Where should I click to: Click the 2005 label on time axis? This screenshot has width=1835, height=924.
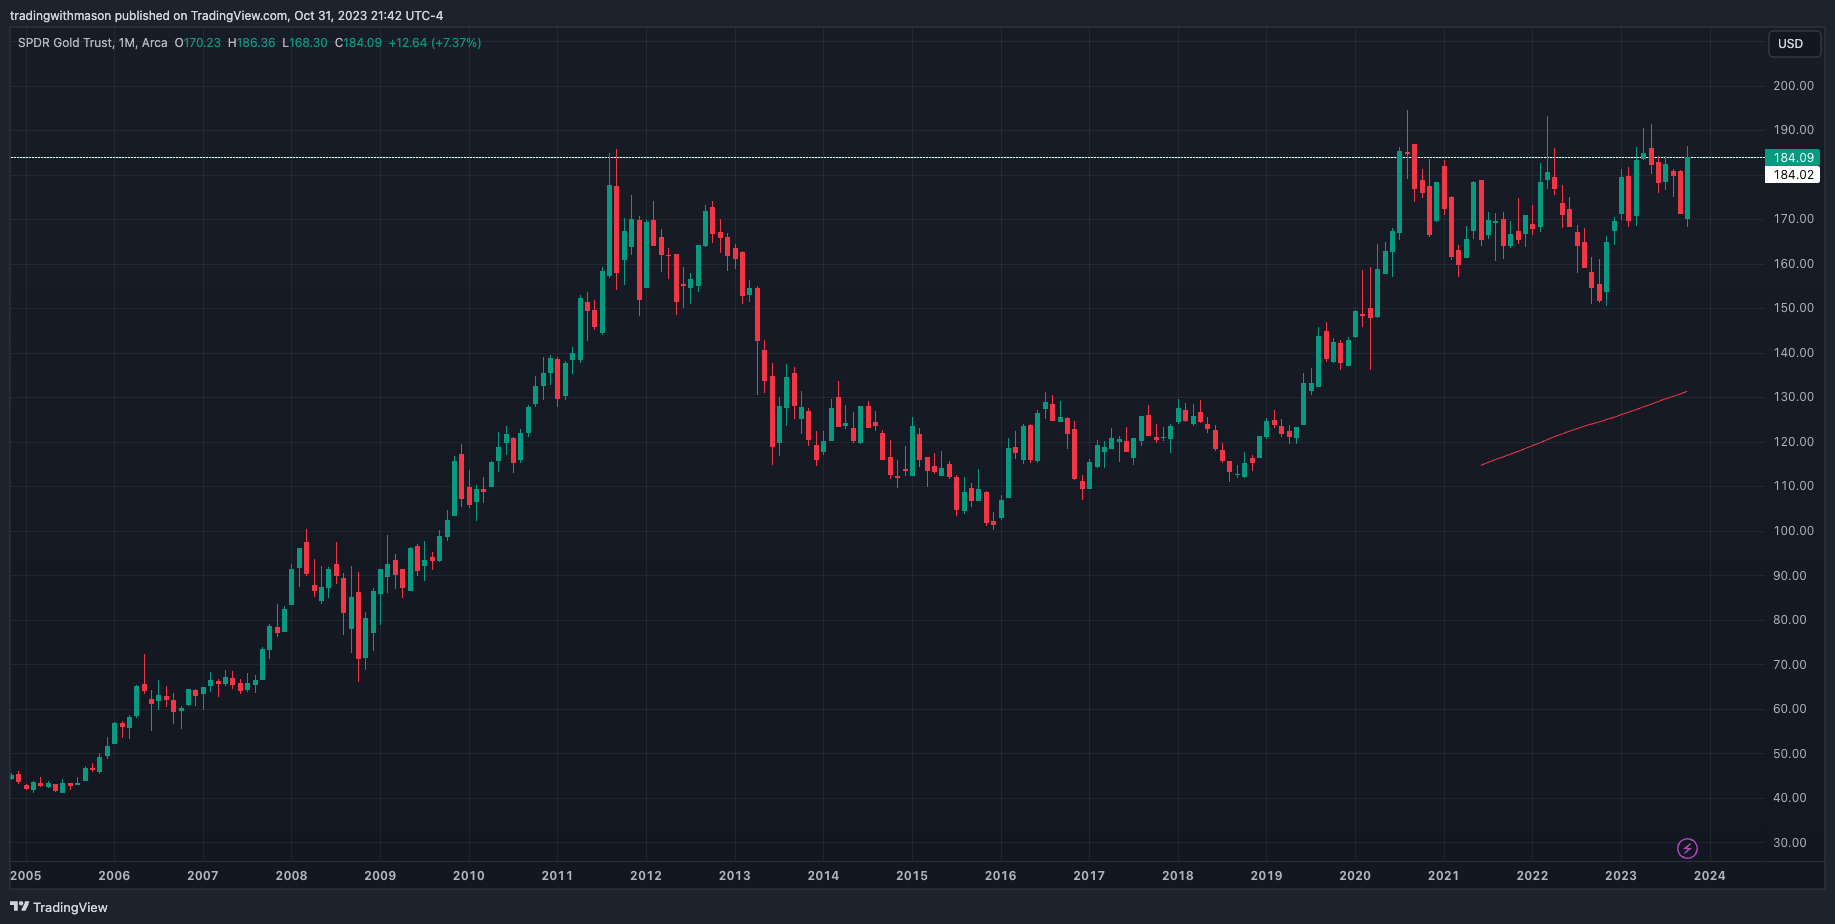coord(26,876)
